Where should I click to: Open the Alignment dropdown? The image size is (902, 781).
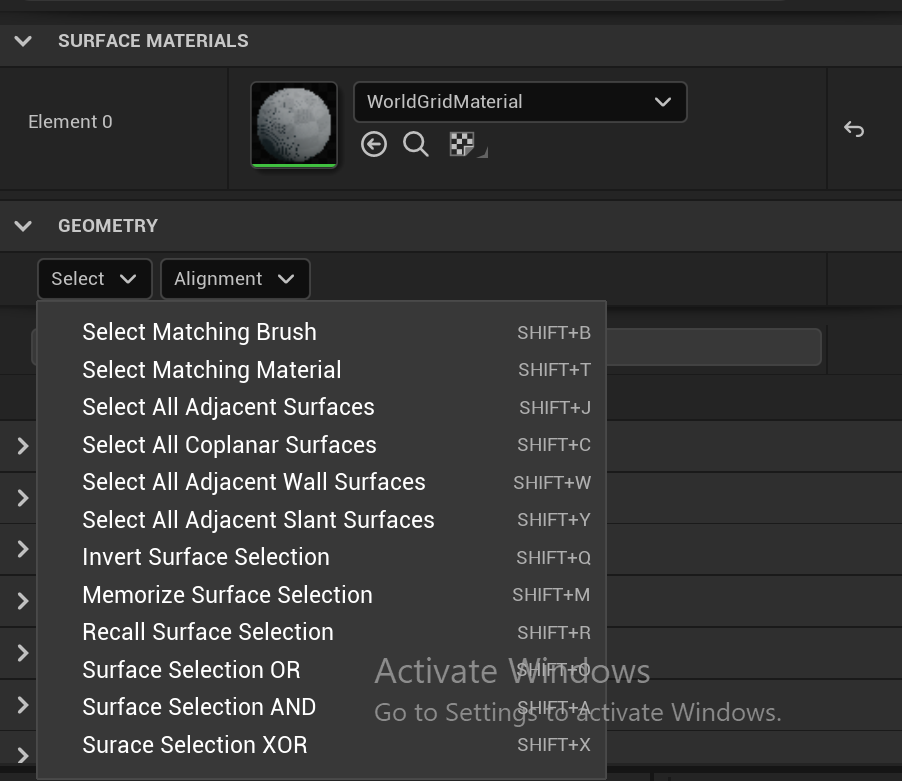(x=235, y=279)
